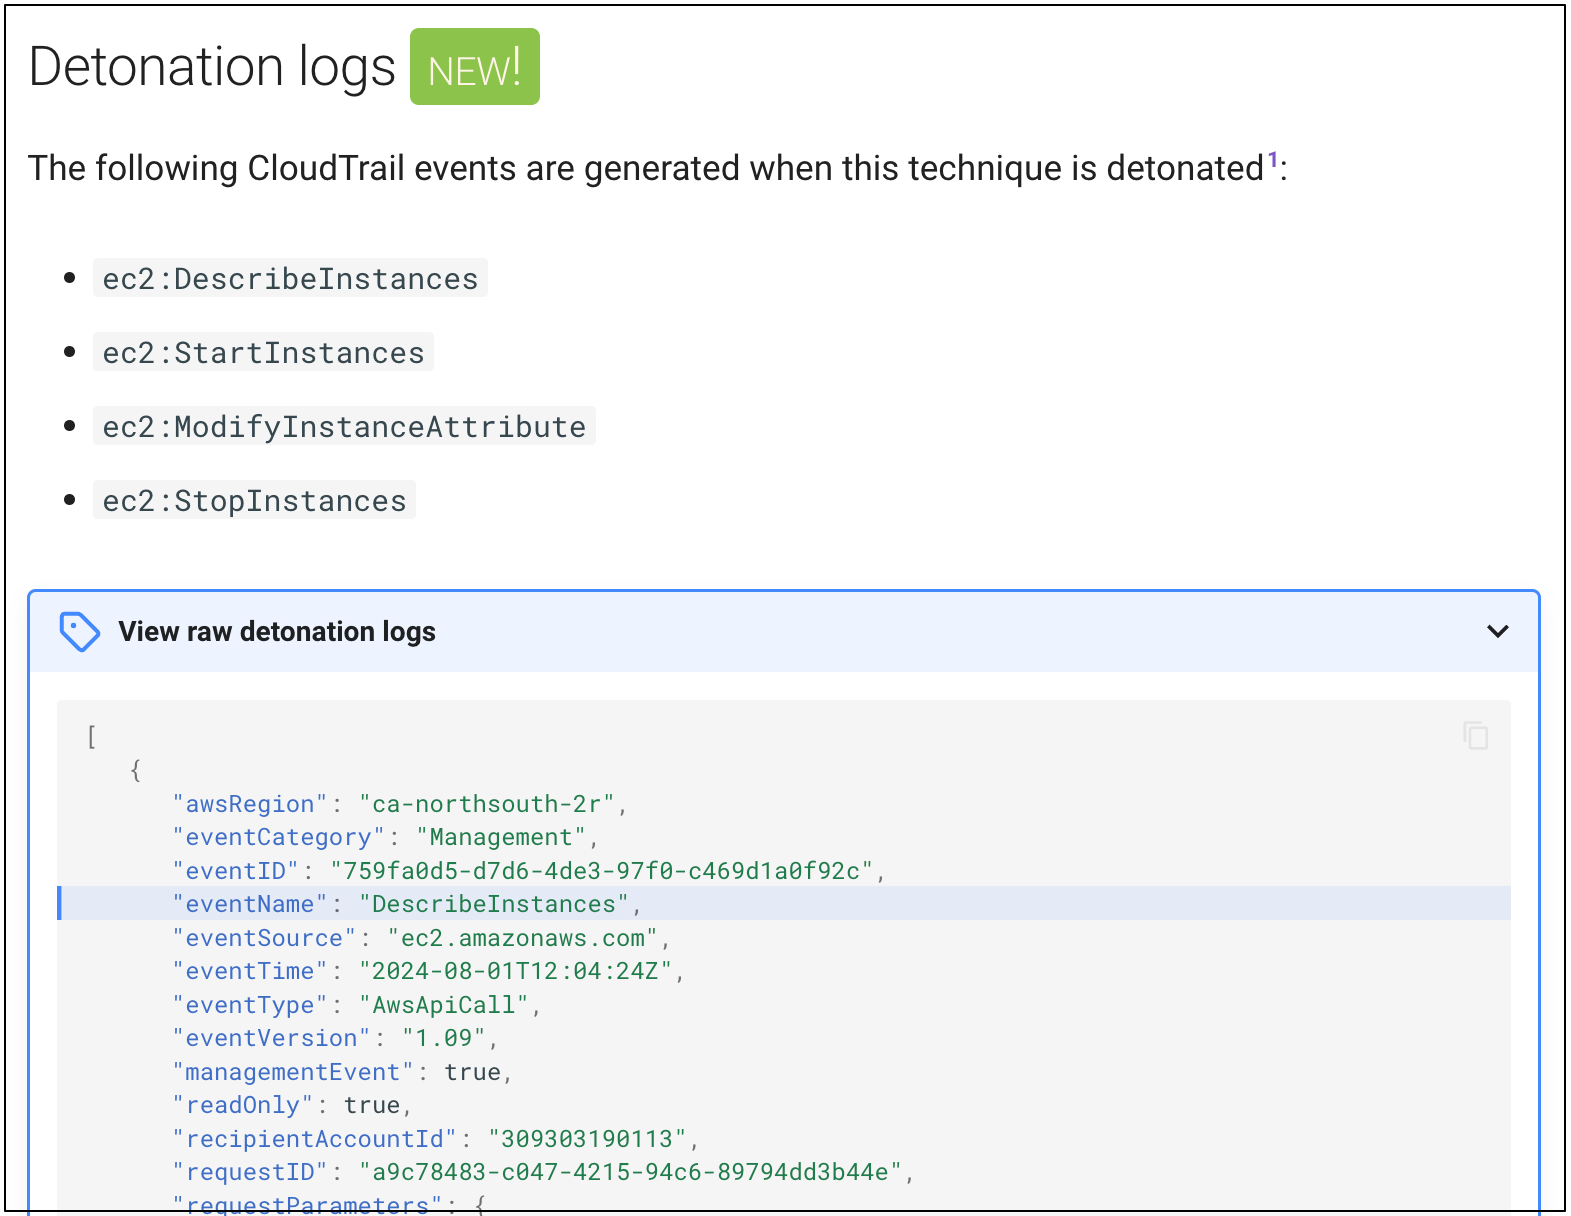This screenshot has width=1571, height=1216.
Task: Click ec2:ModifyInstanceAttribute in the list
Action: tap(344, 427)
